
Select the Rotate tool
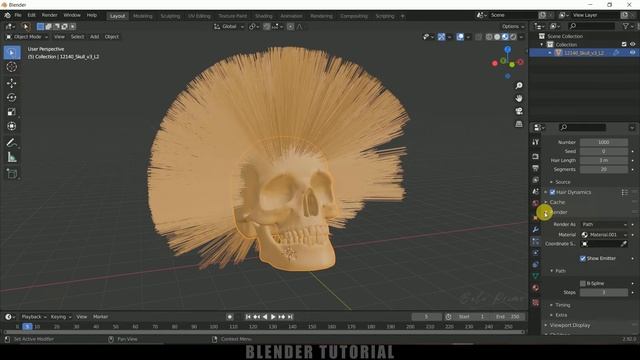pos(12,98)
